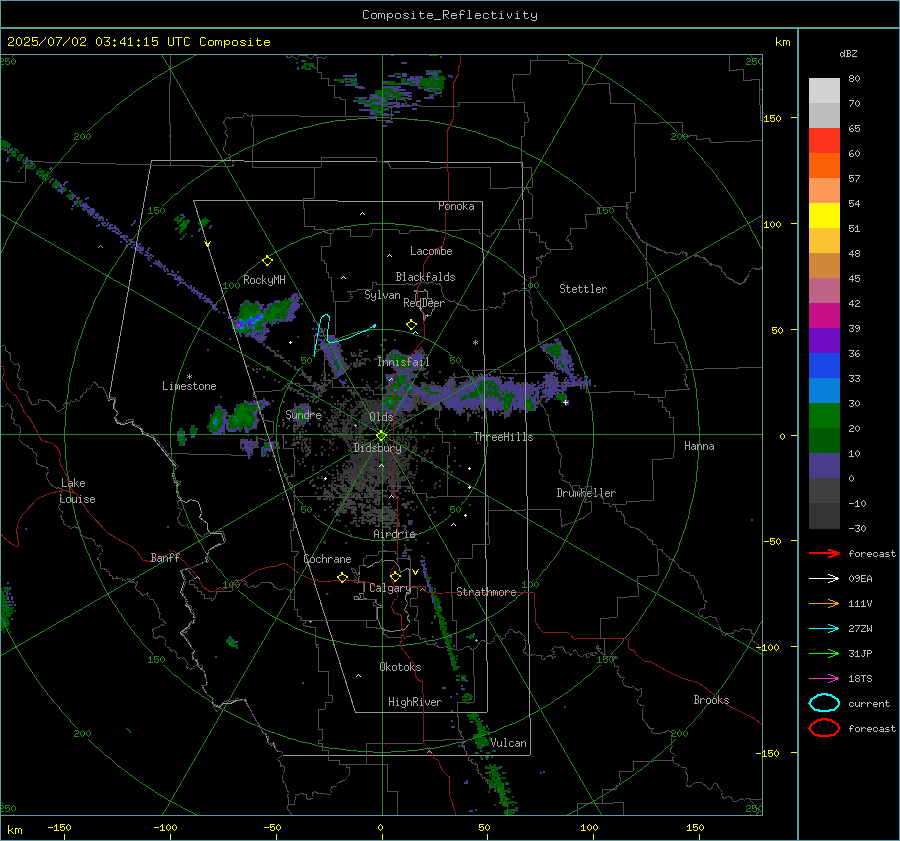The image size is (900, 841).
Task: Click the bright green swatch between 30 and 20
Action: click(x=824, y=416)
